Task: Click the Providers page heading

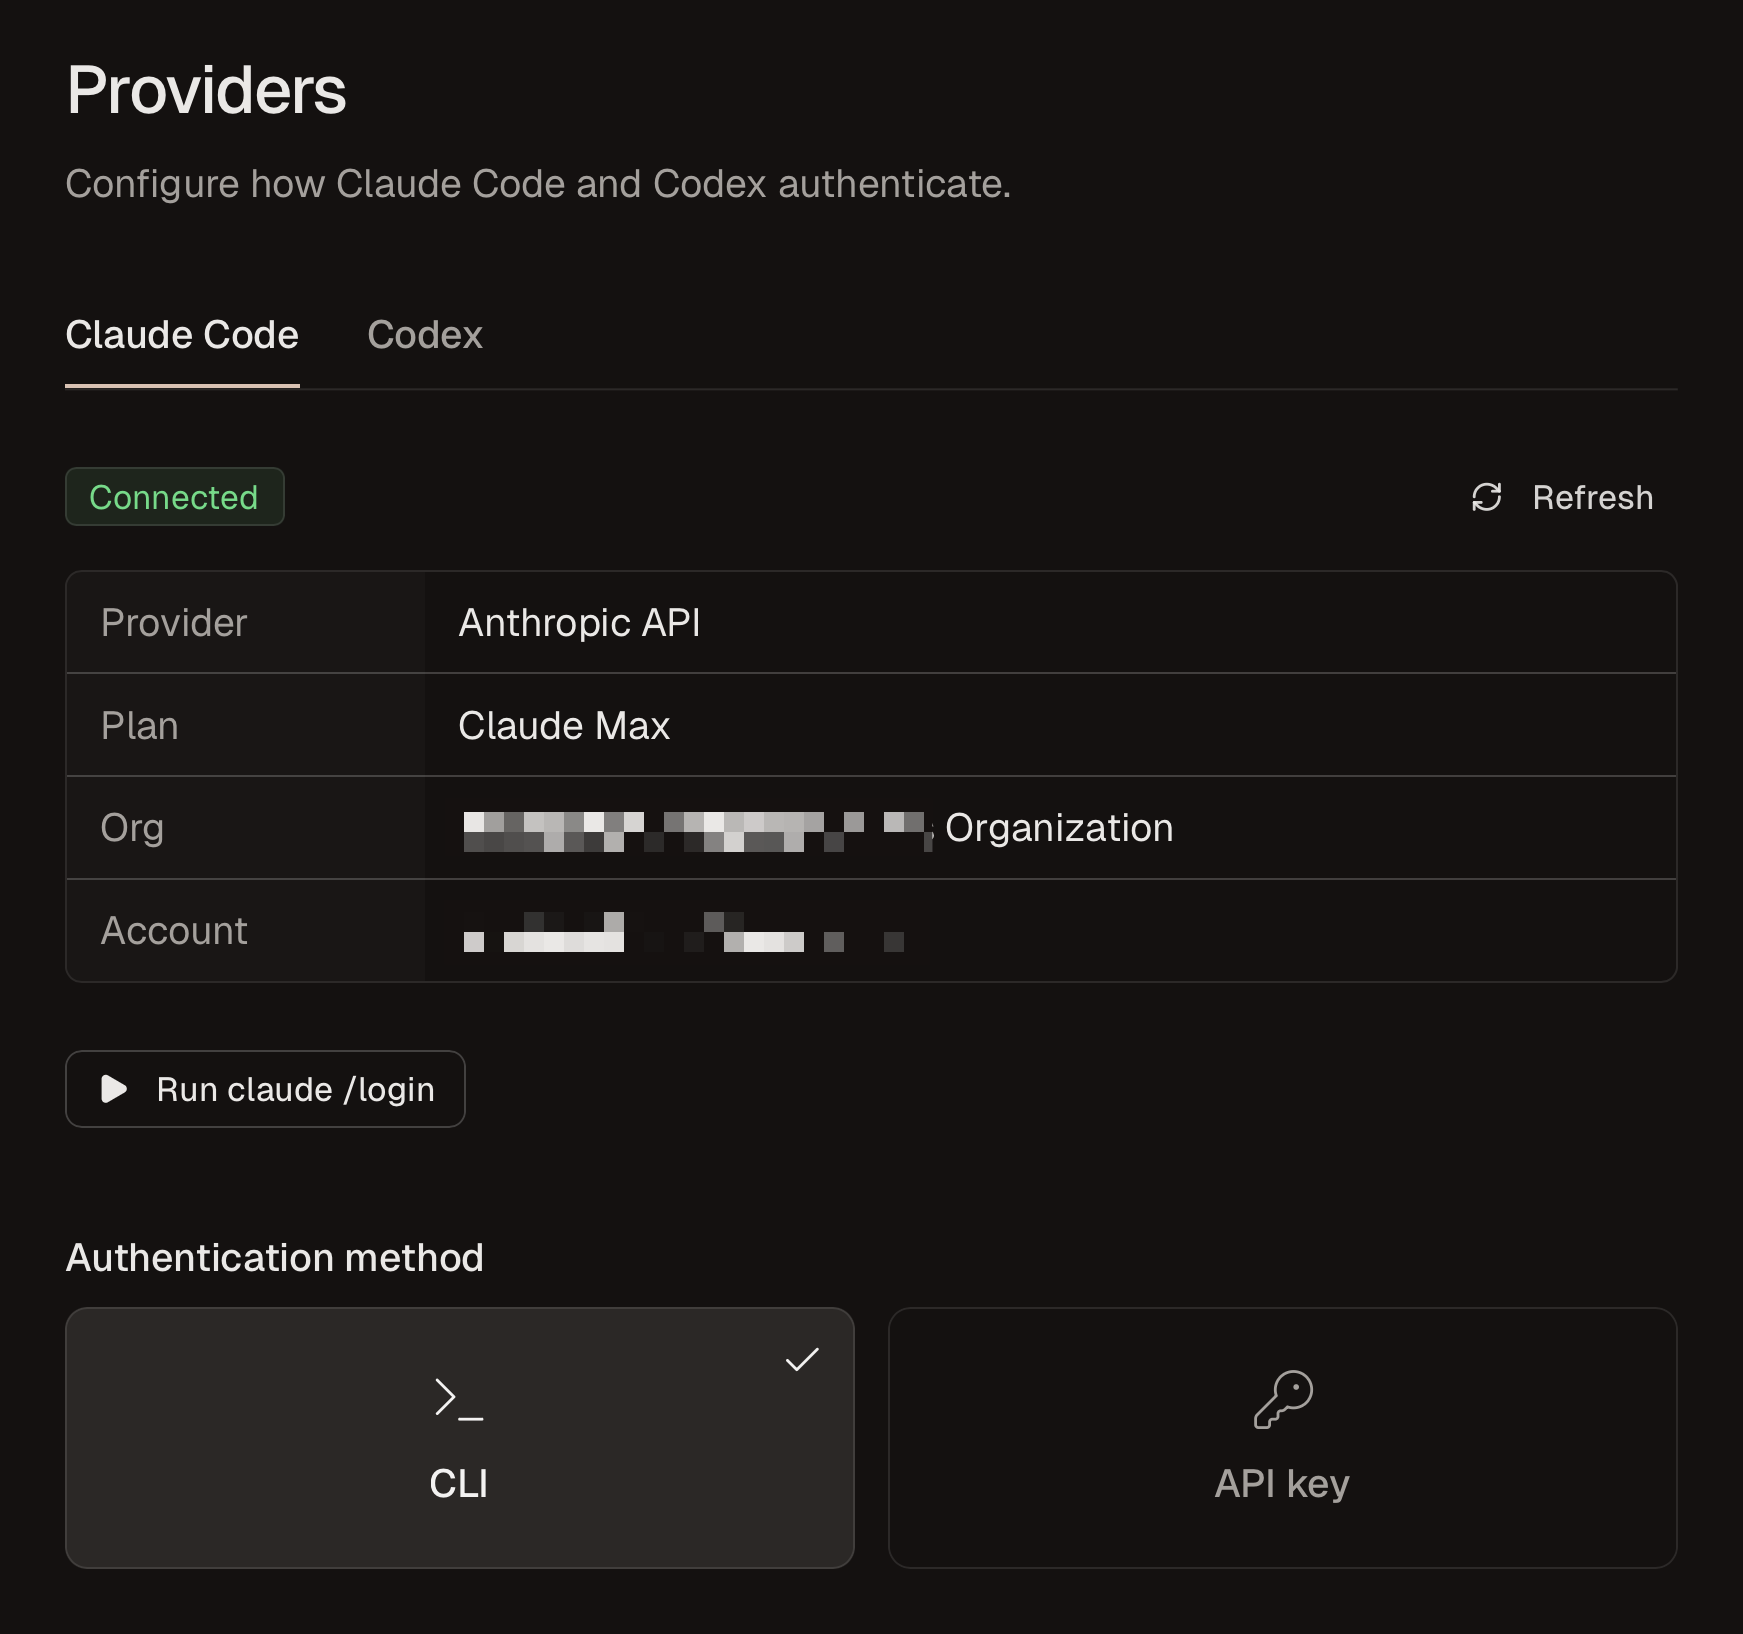Action: point(207,91)
